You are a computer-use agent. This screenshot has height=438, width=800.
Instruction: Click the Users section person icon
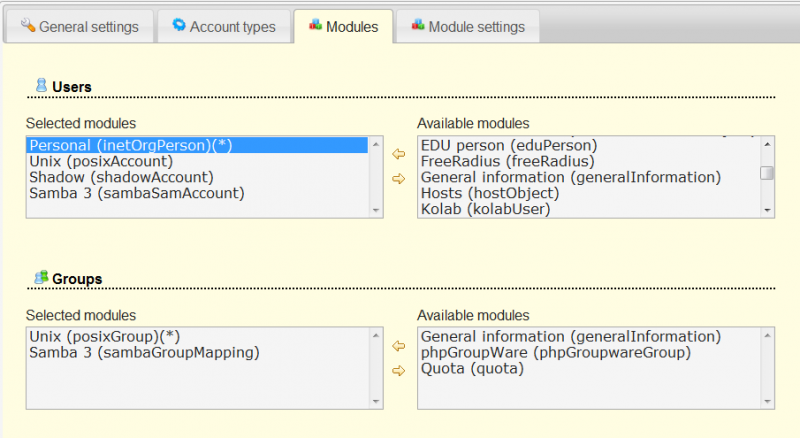[41, 85]
